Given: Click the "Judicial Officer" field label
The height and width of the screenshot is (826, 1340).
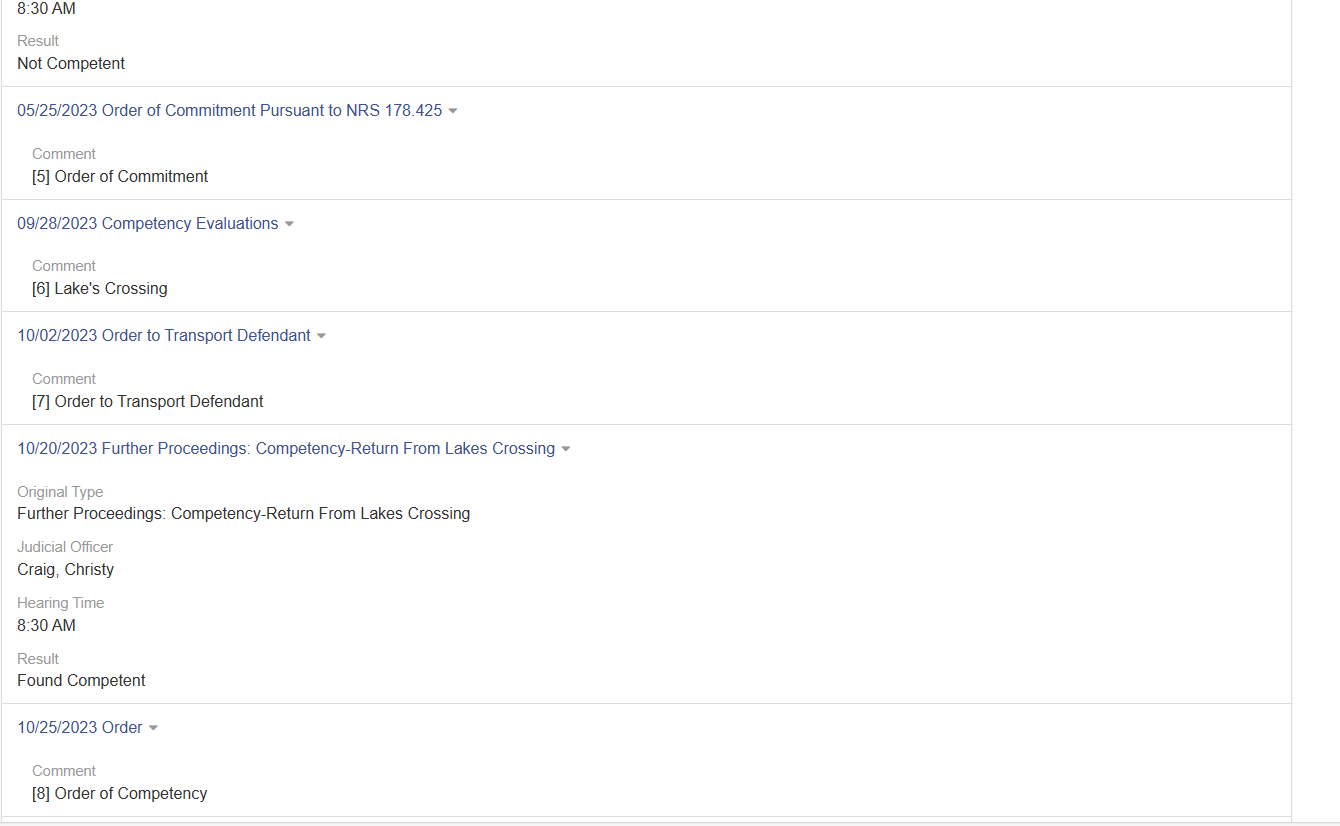Looking at the screenshot, I should 65,547.
